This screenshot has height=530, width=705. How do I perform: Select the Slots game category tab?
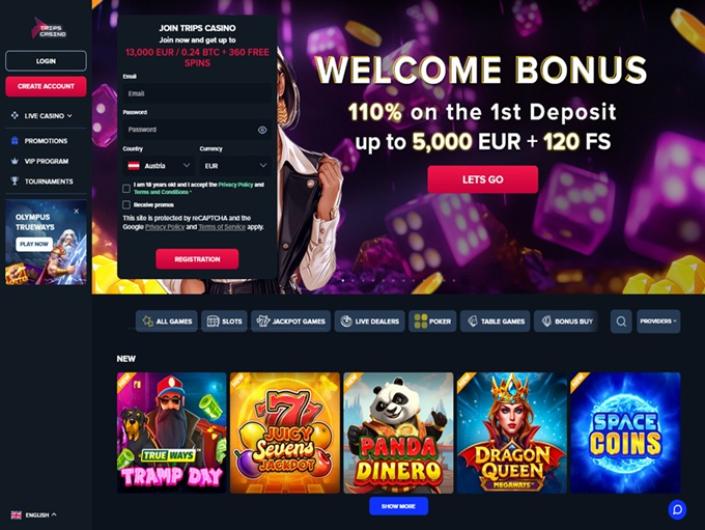[224, 321]
